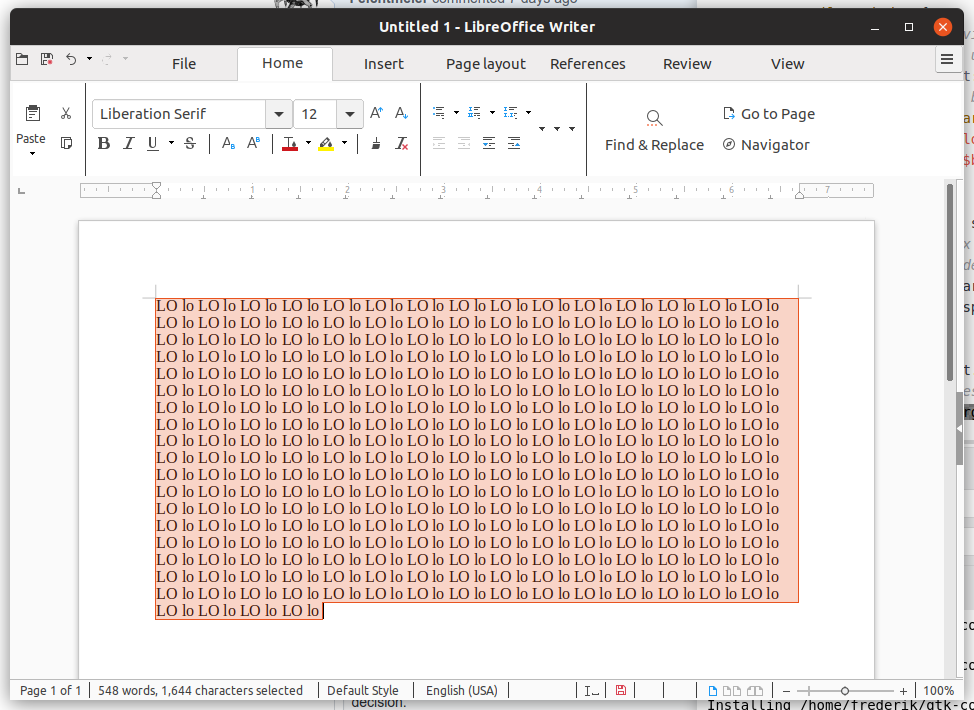Screen dimensions: 974x710
Task: Expand the font size dropdown
Action: tap(350, 114)
